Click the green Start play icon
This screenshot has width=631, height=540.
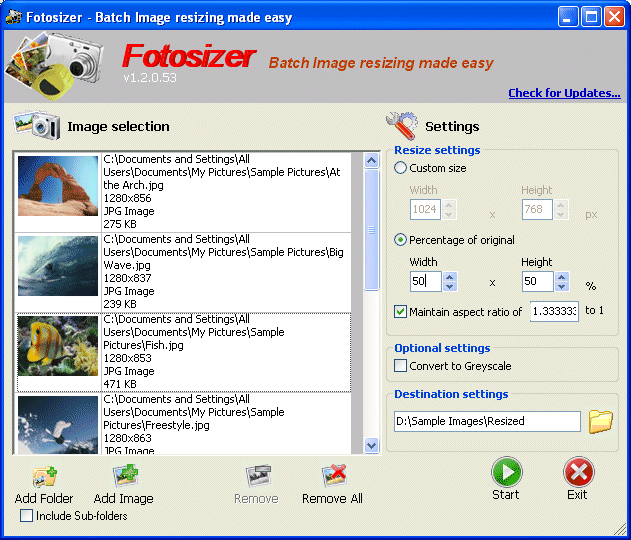tap(506, 472)
